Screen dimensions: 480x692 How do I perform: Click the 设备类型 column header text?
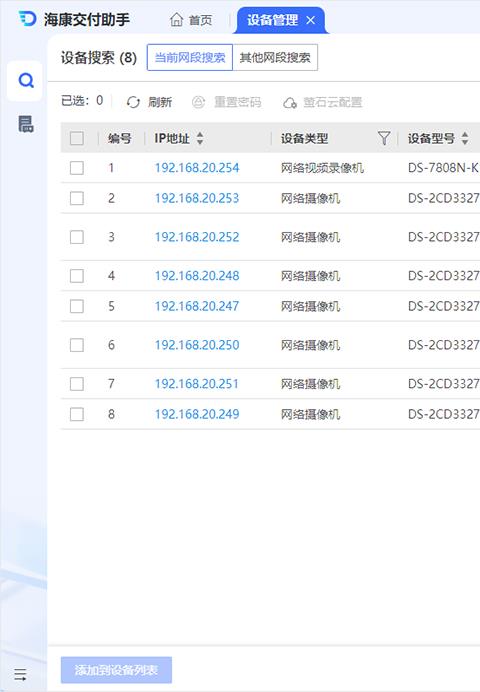point(304,139)
